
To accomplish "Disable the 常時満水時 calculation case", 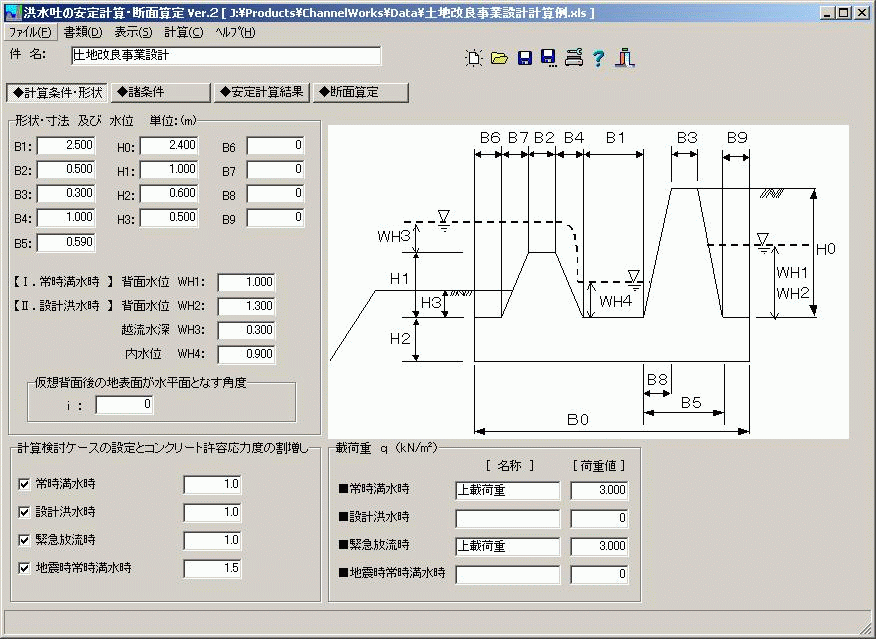I will [x=23, y=484].
